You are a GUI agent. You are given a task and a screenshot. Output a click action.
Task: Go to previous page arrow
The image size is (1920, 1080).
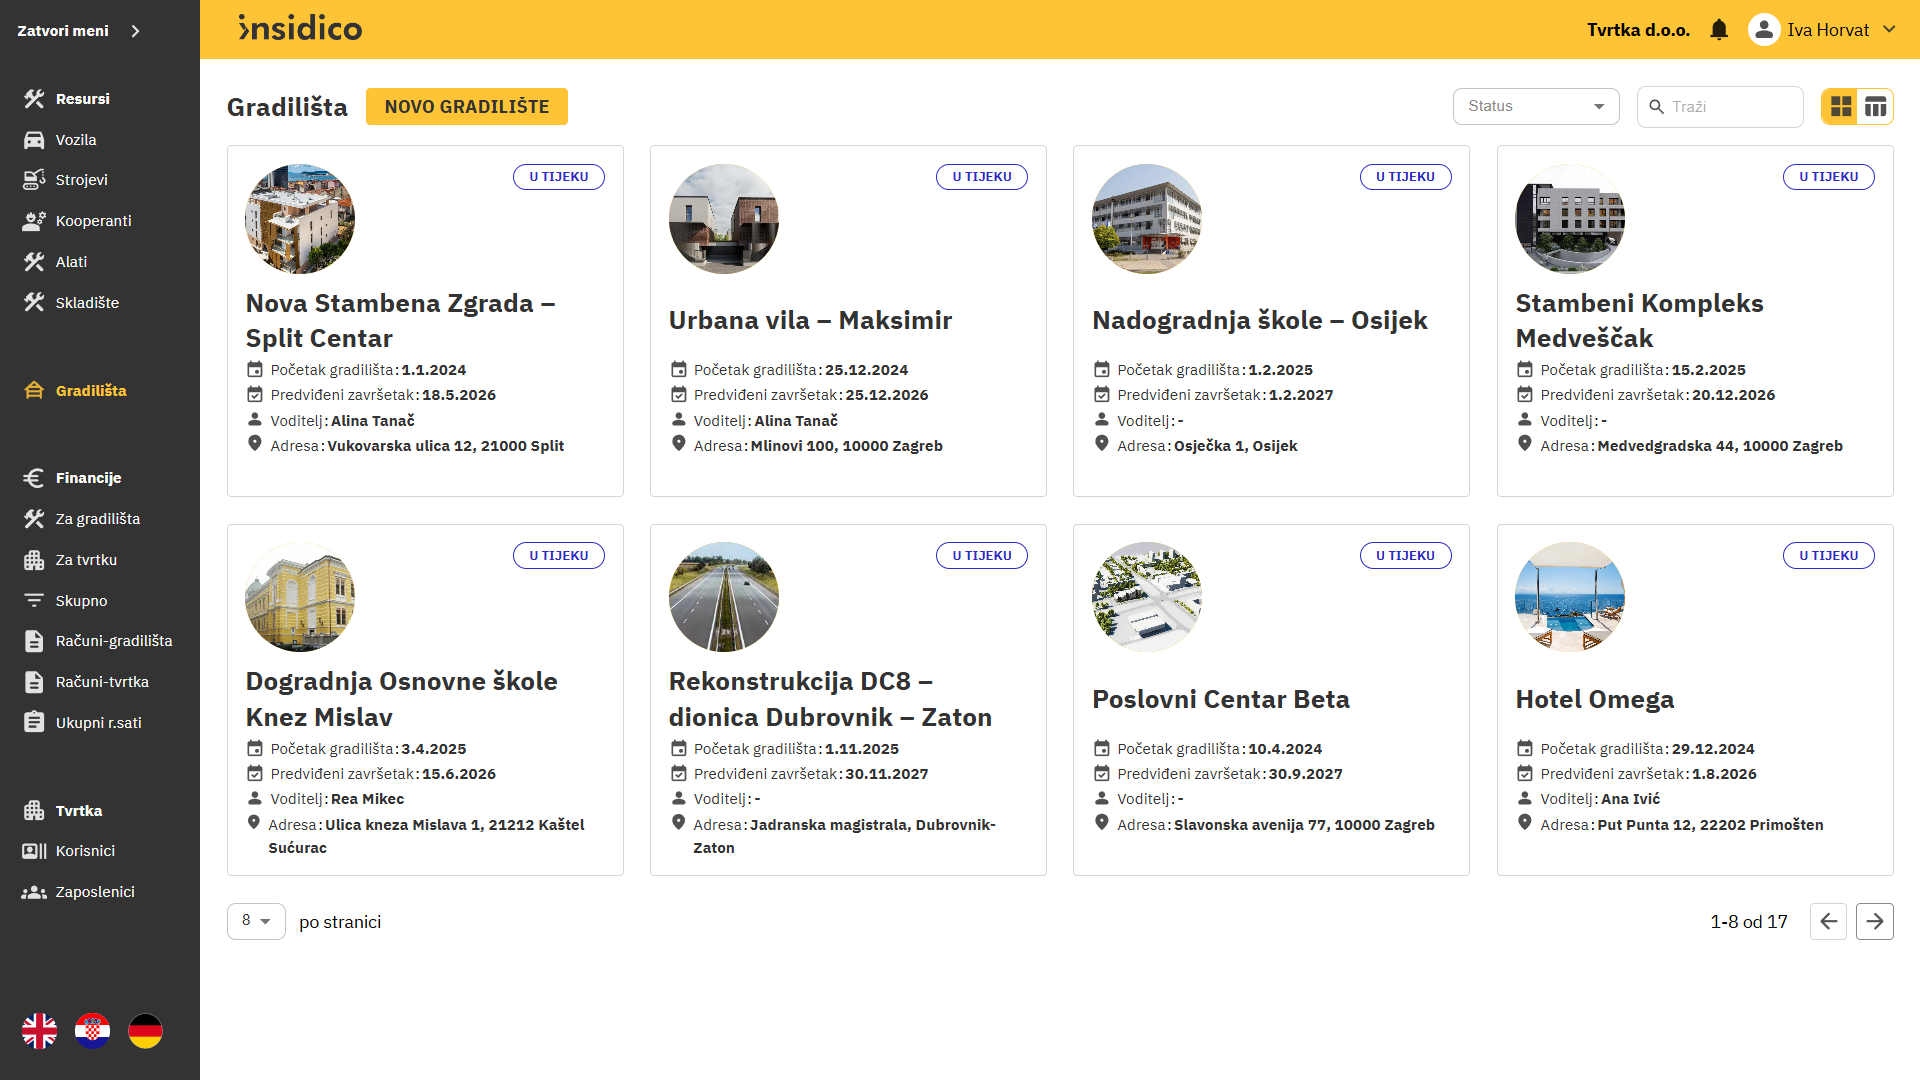click(1828, 921)
